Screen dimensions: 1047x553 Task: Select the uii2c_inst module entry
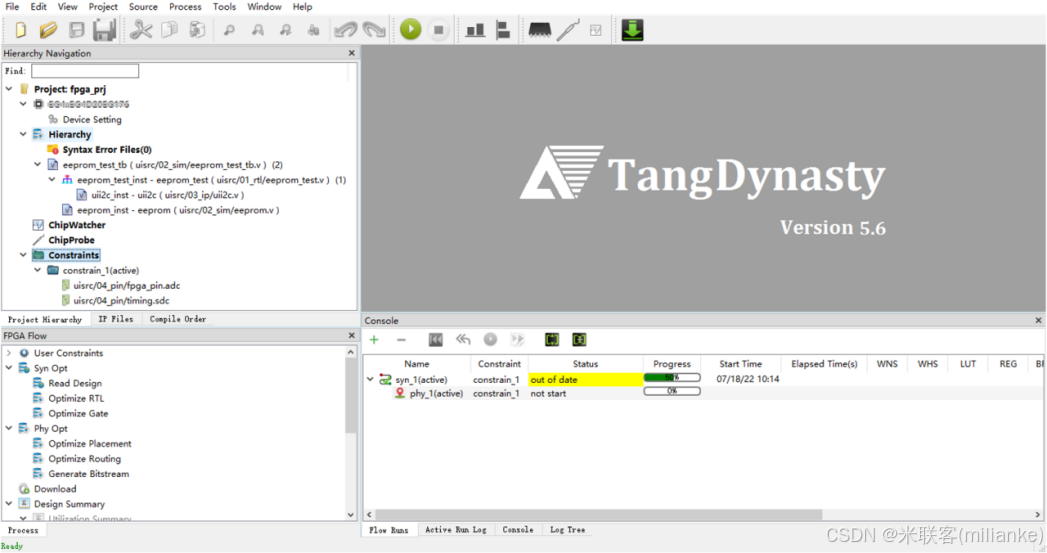coord(168,195)
